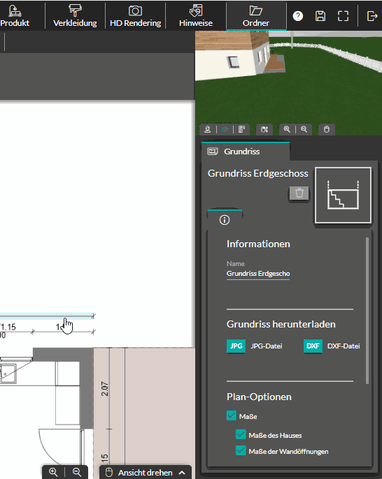The width and height of the screenshot is (382, 479).
Task: Open the Verkleidung paint roller menu
Action: coord(75,16)
